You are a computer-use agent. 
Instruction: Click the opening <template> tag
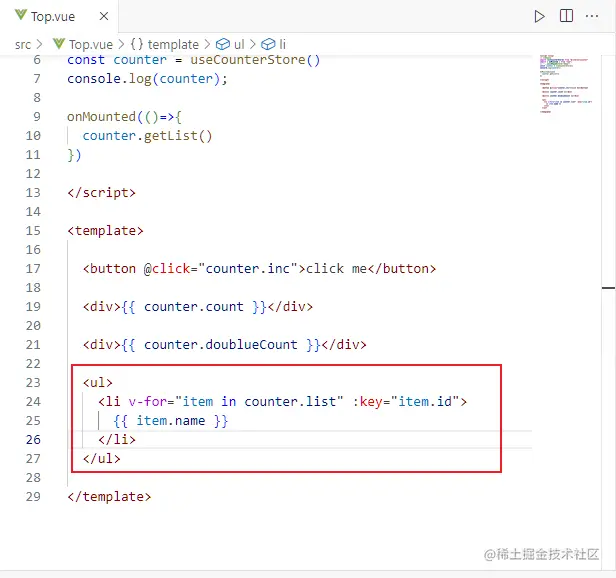tap(105, 231)
